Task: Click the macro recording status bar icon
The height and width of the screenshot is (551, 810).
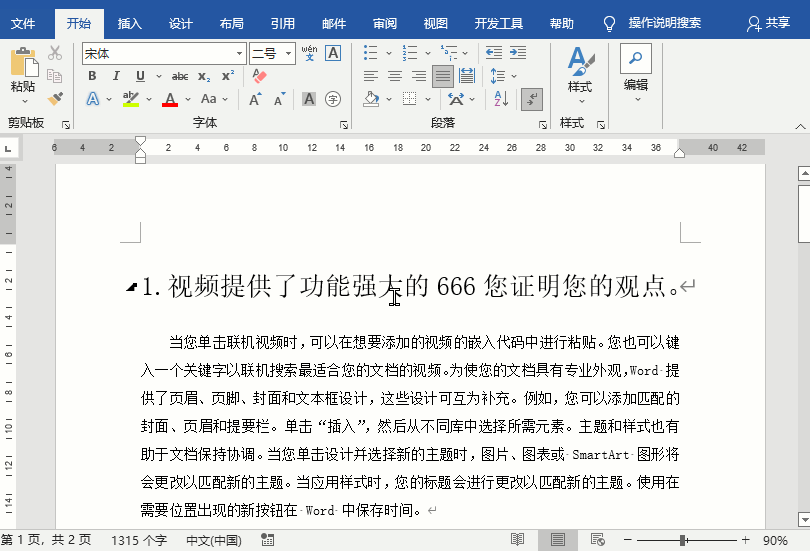Action: coord(268,540)
